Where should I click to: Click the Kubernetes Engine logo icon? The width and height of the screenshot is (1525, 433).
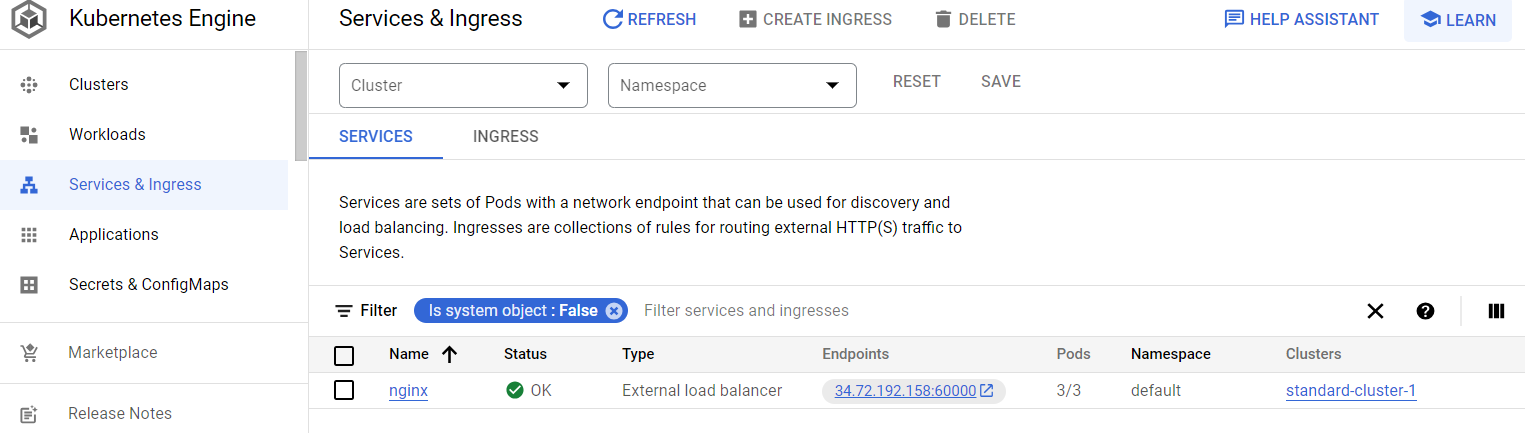(x=30, y=18)
